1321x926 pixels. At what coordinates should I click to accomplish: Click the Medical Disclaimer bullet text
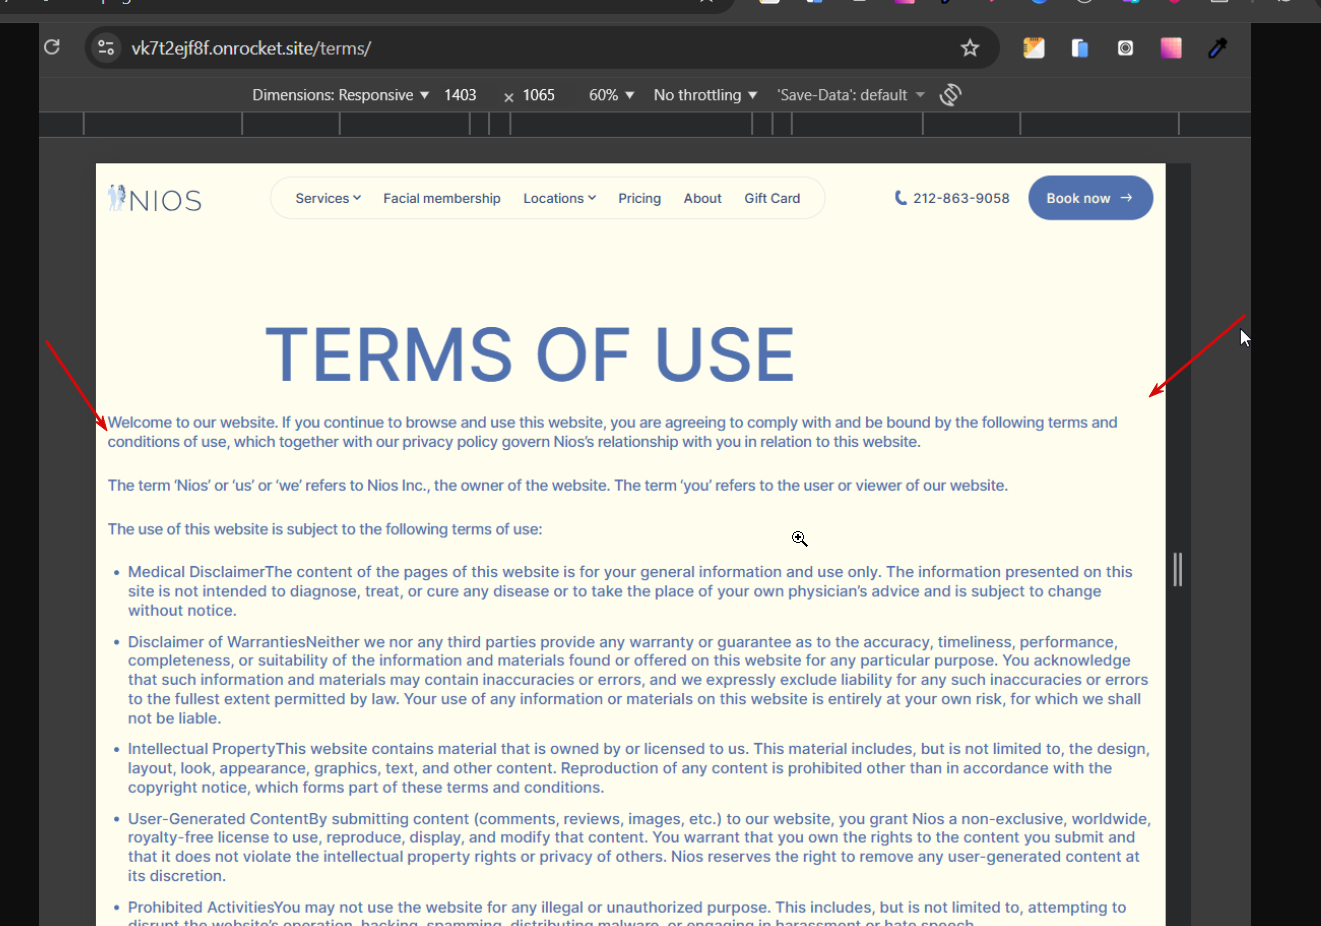(x=630, y=591)
